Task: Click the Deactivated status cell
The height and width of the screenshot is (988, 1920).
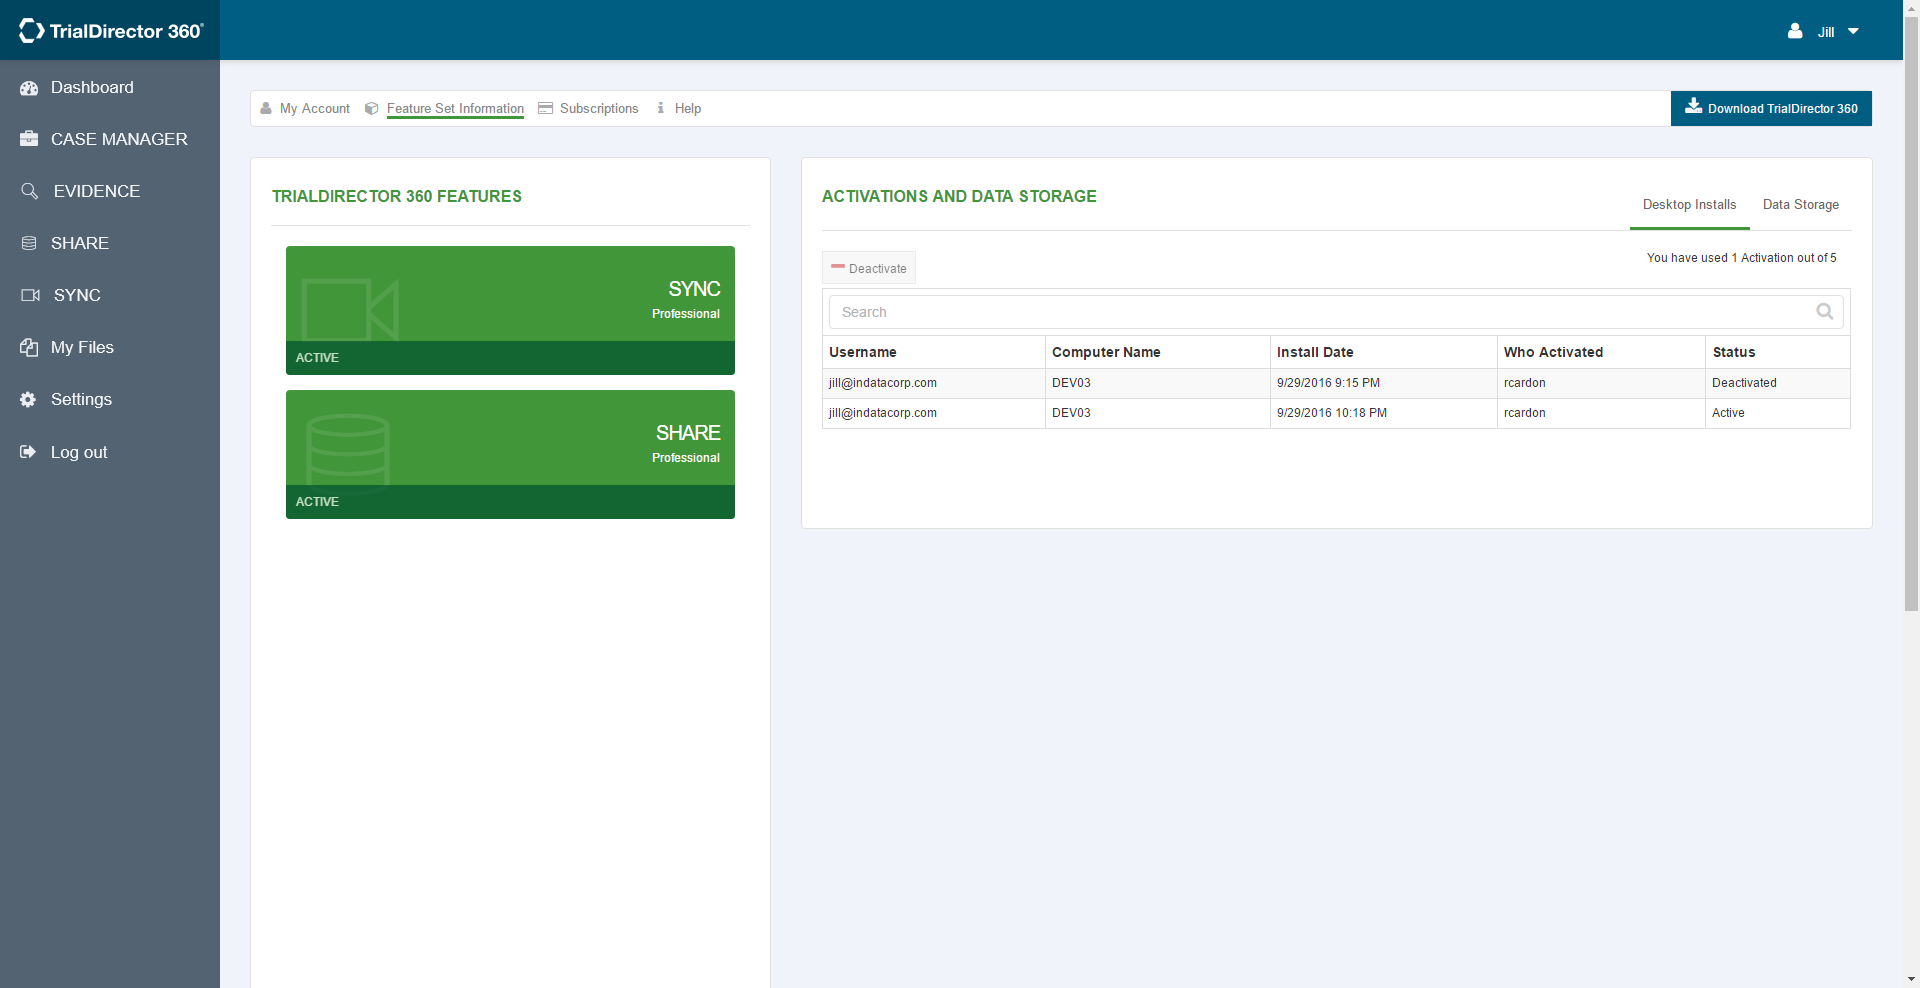Action: point(1777,383)
